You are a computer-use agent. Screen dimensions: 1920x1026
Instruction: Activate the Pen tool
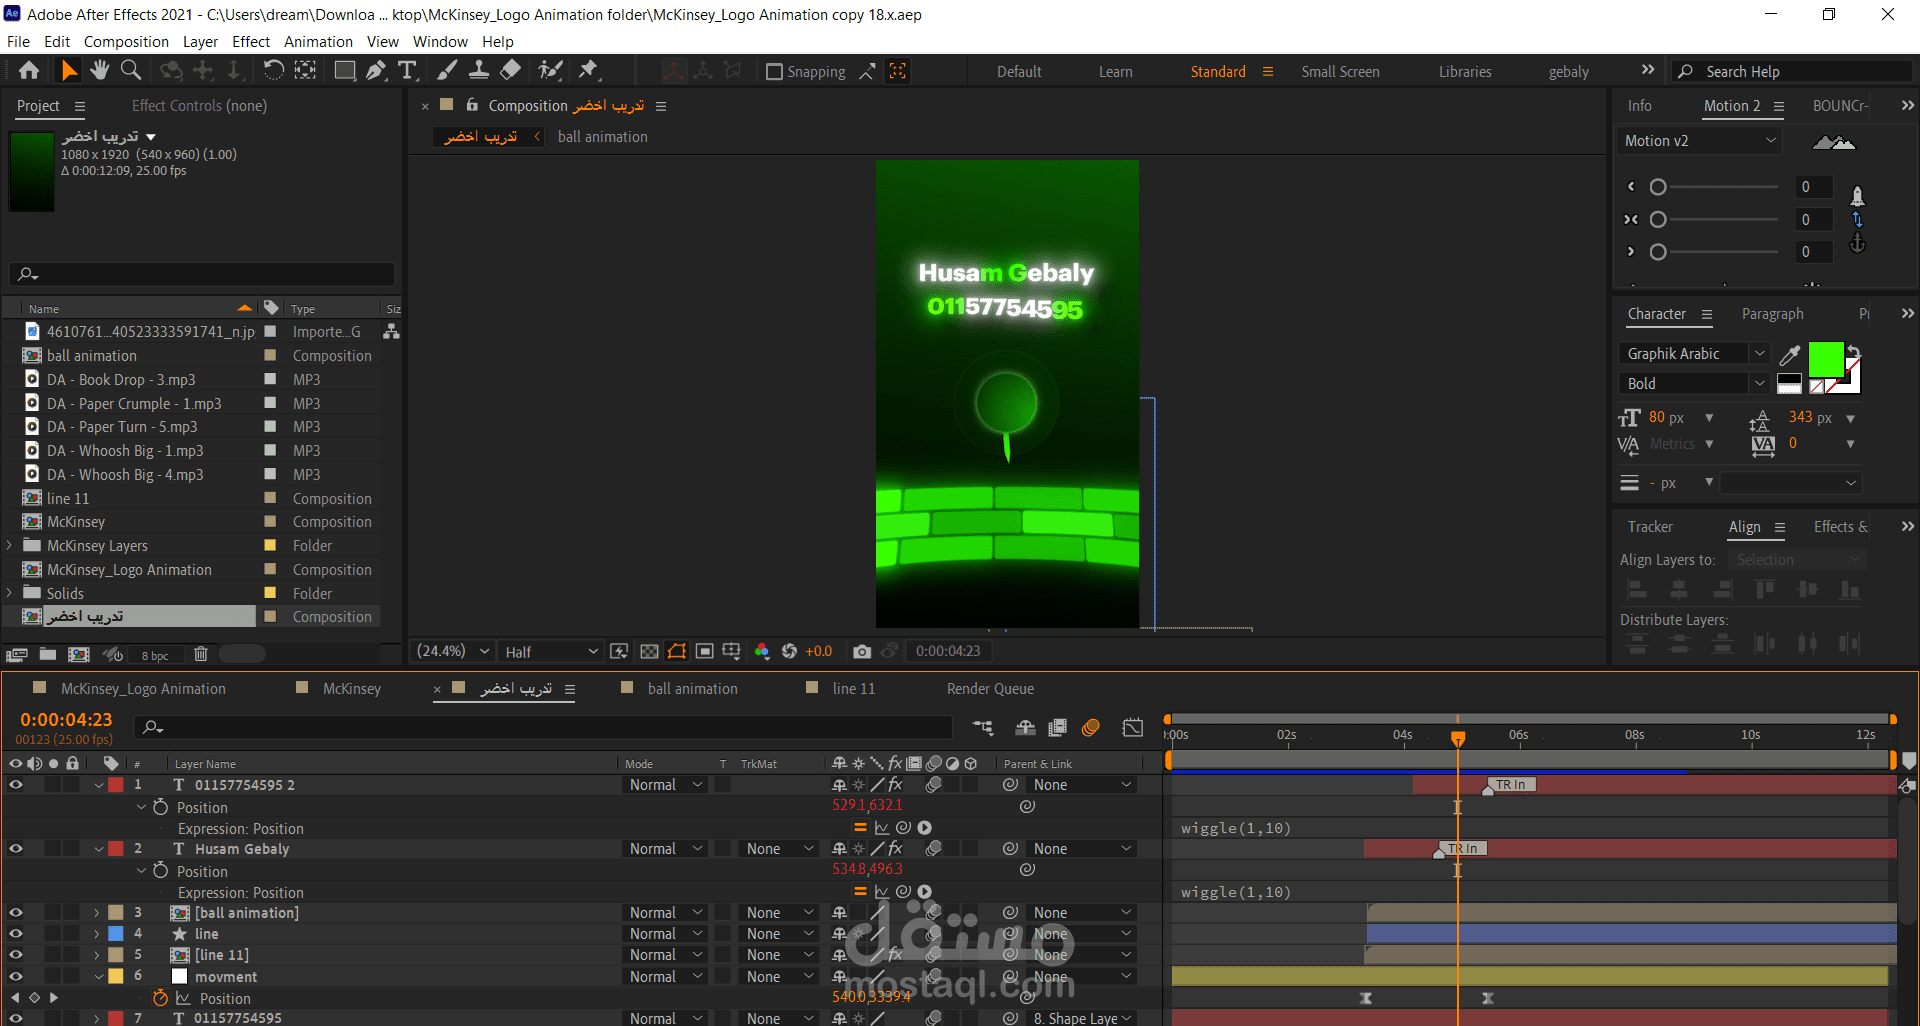pos(376,70)
